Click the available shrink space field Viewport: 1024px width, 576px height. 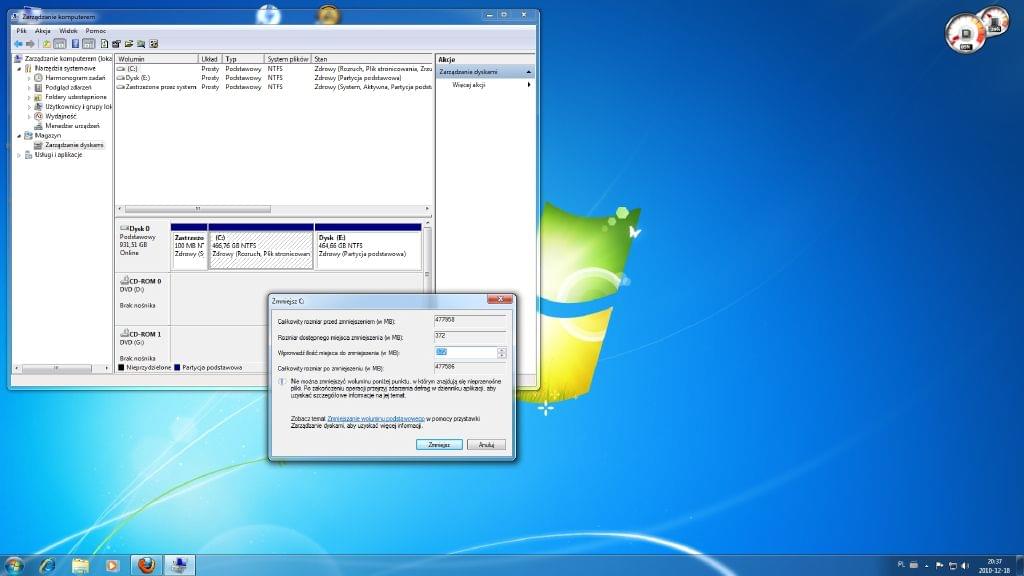pyautogui.click(x=470, y=336)
